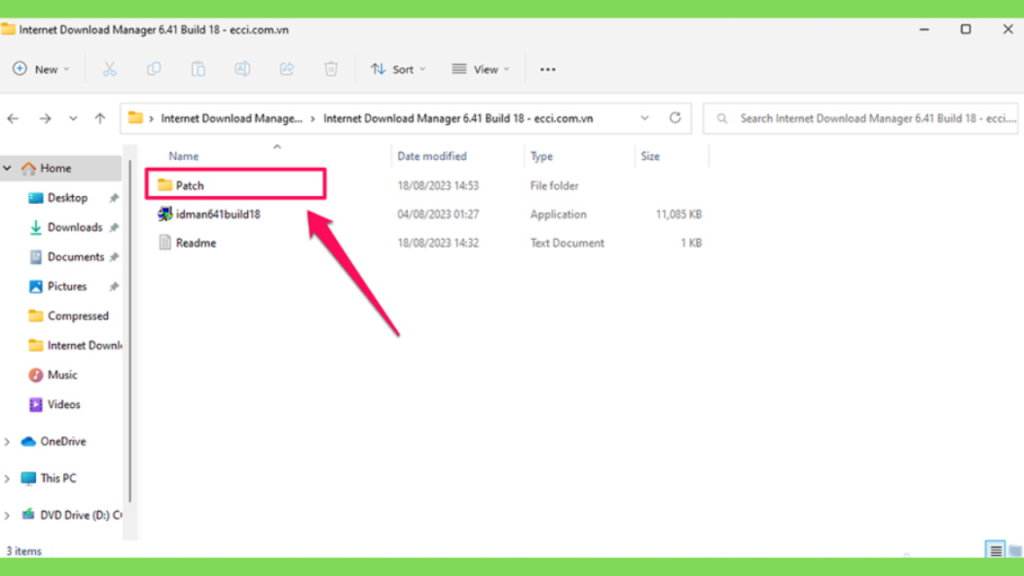Open the See more three-dots menu
The width and height of the screenshot is (1024, 576).
click(547, 69)
